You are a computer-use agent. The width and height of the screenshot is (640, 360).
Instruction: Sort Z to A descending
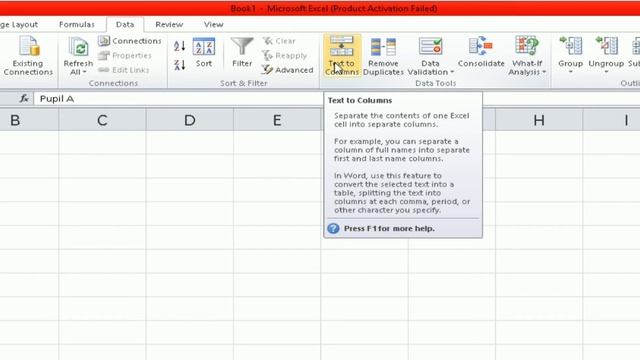point(180,64)
